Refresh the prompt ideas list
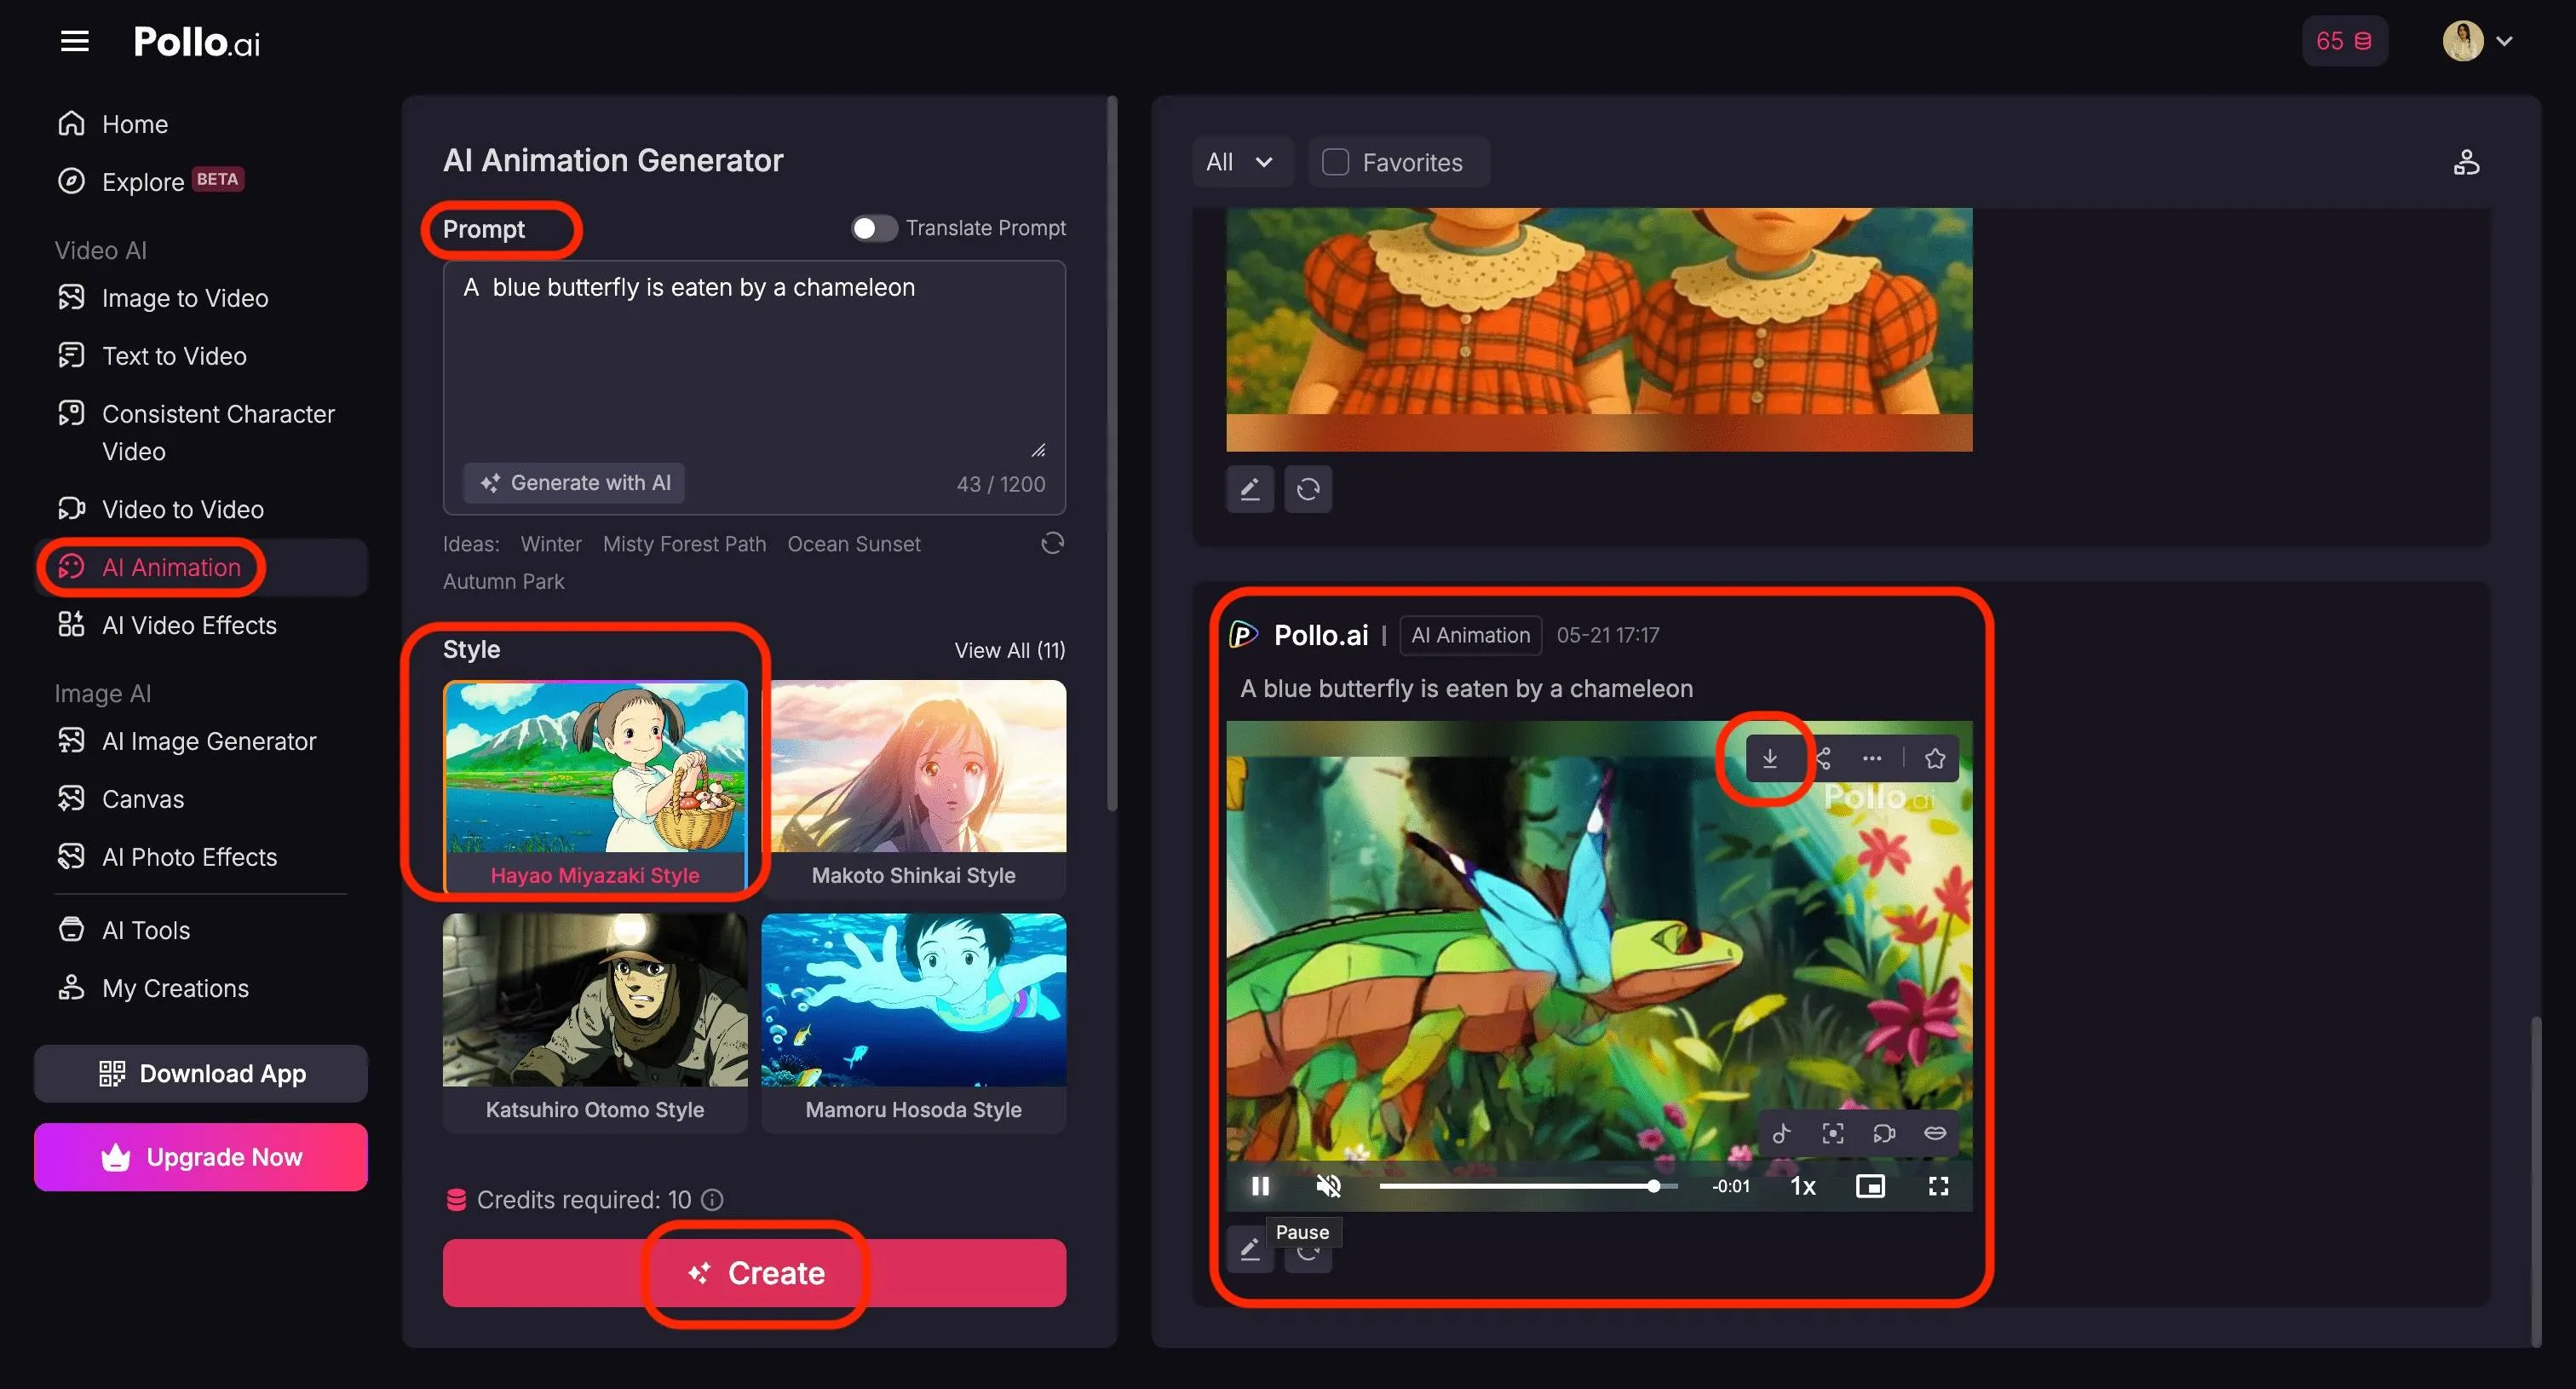2576x1389 pixels. (x=1051, y=543)
